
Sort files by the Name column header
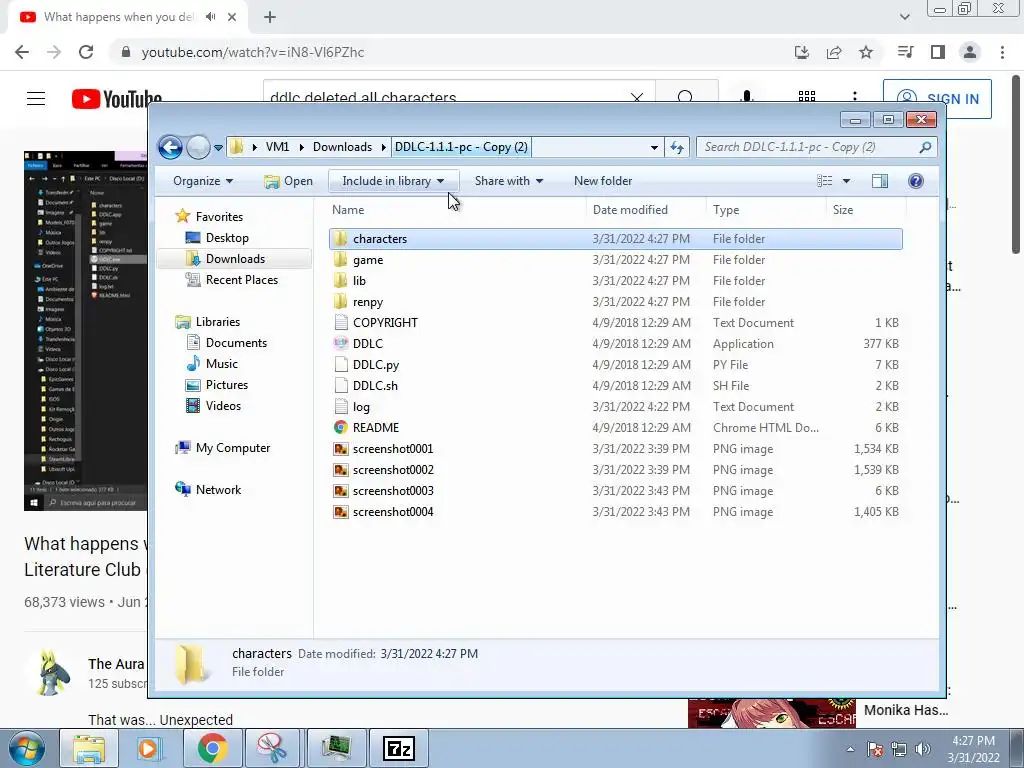[348, 210]
